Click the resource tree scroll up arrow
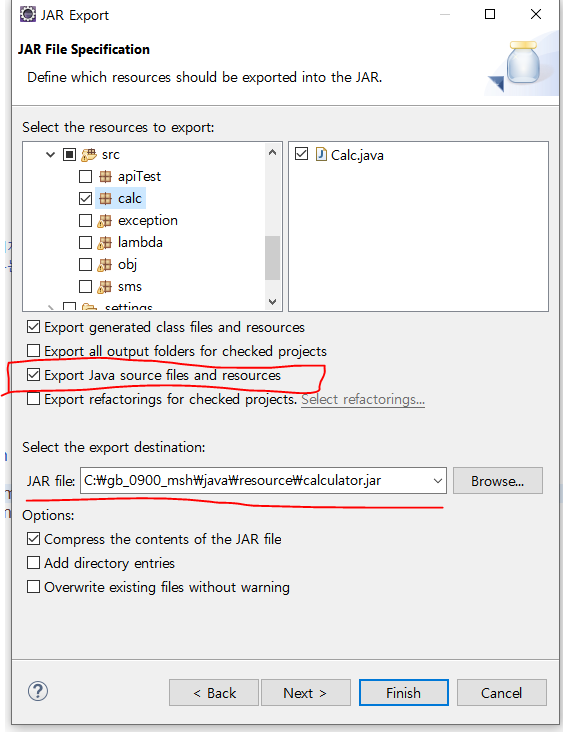 273,152
